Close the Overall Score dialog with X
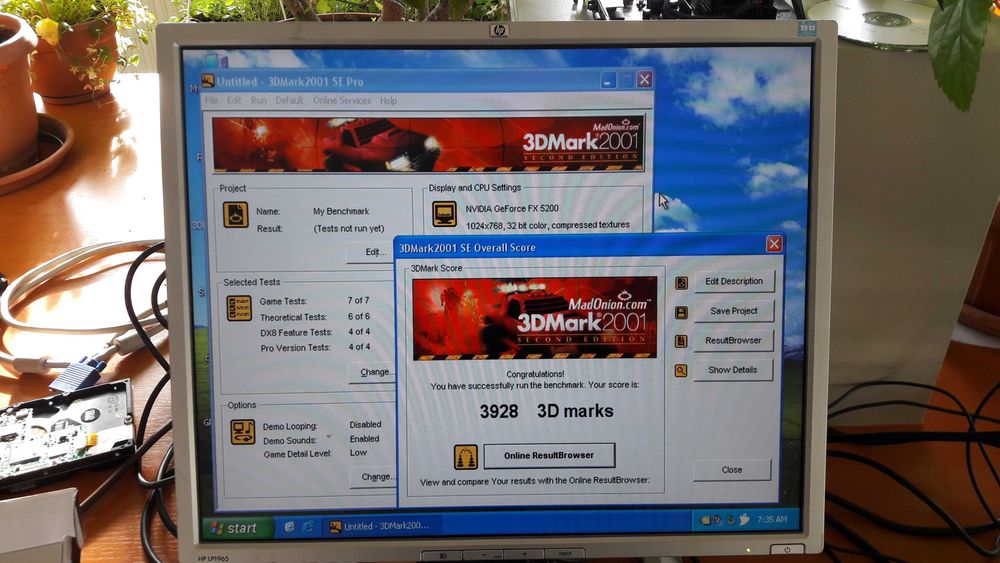The width and height of the screenshot is (1000, 563). 774,244
